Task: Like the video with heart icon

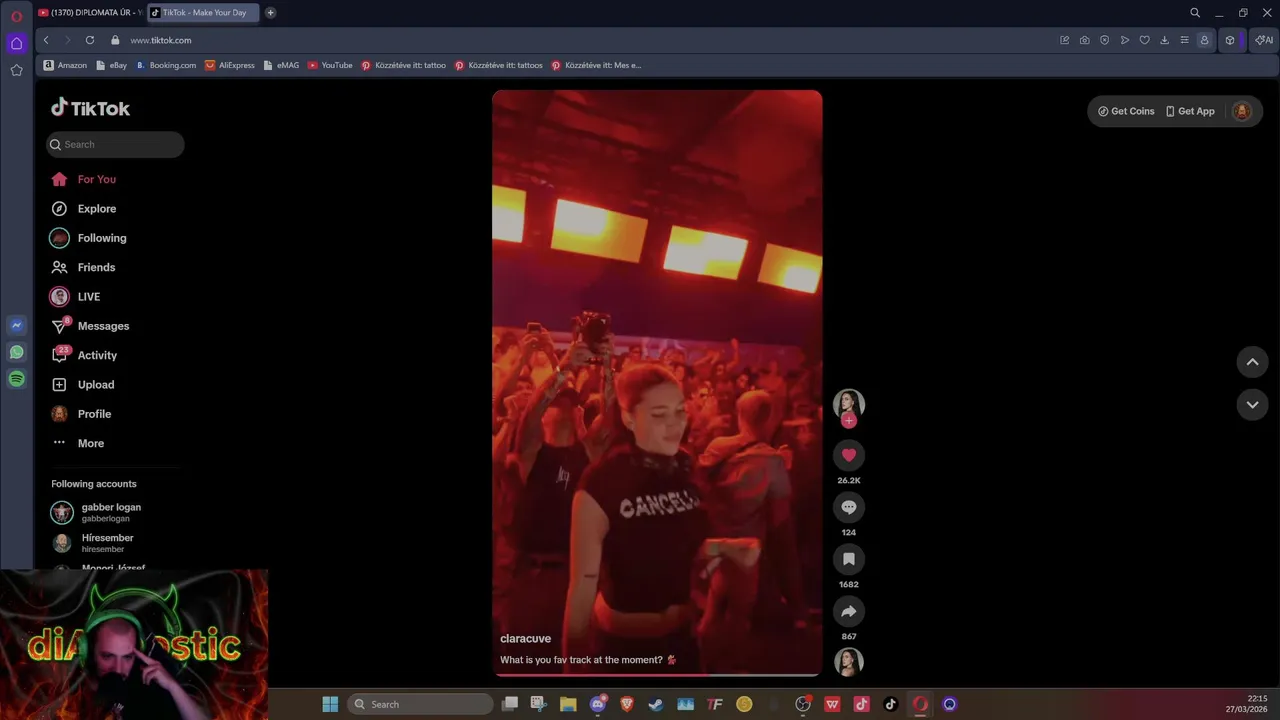Action: point(849,455)
